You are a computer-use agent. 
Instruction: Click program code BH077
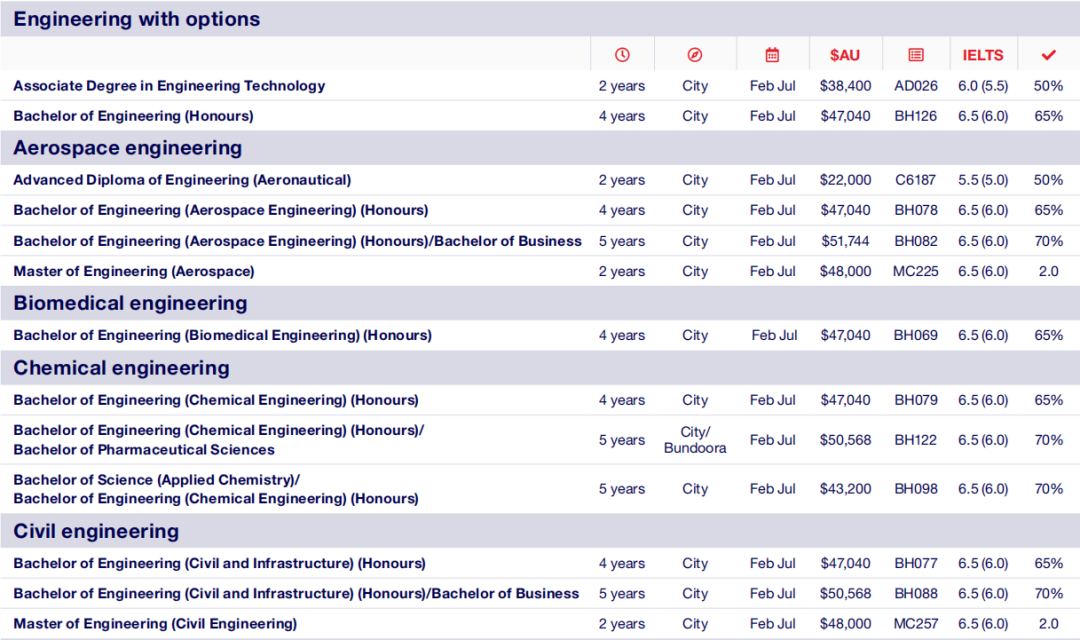[915, 564]
